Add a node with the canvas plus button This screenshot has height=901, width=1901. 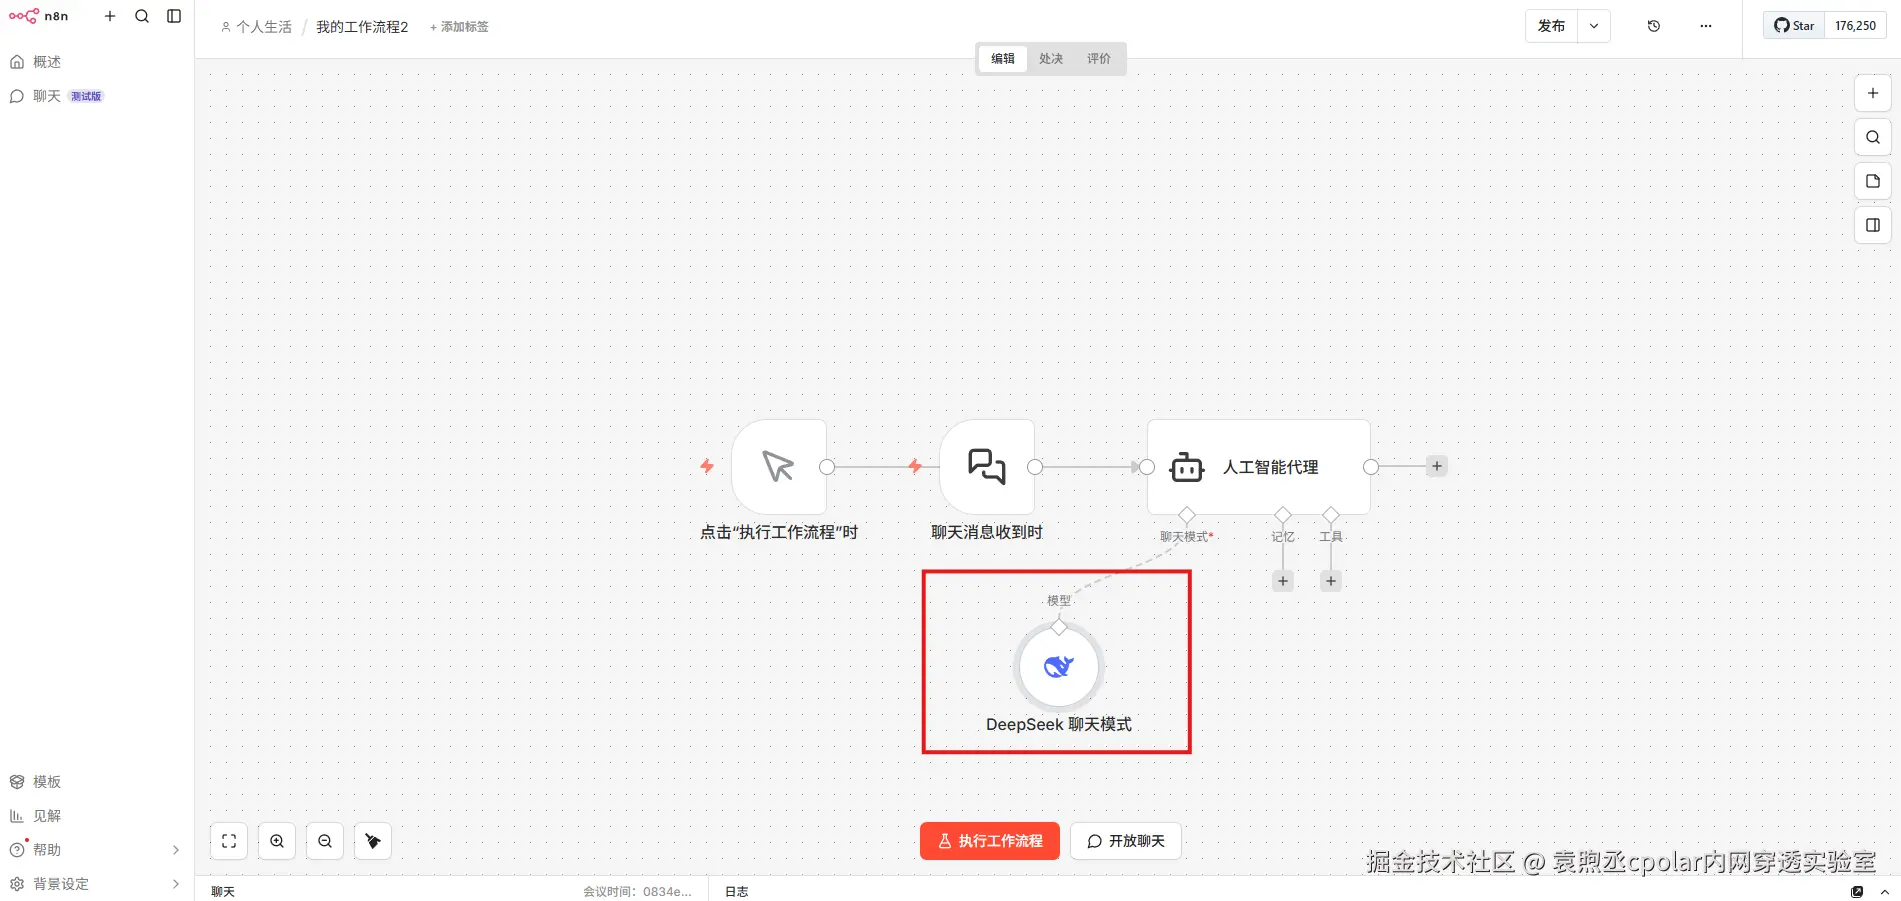tap(1873, 93)
